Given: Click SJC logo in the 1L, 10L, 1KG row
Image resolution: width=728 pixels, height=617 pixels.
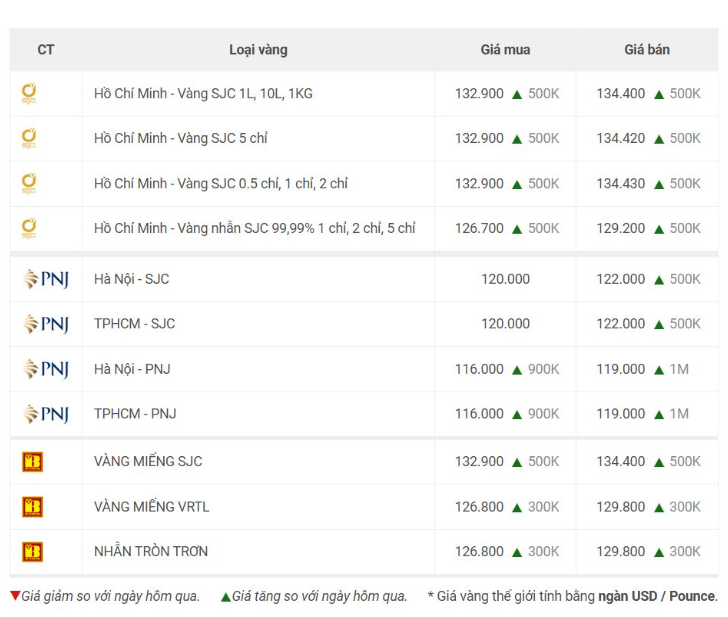Looking at the screenshot, I should [29, 93].
